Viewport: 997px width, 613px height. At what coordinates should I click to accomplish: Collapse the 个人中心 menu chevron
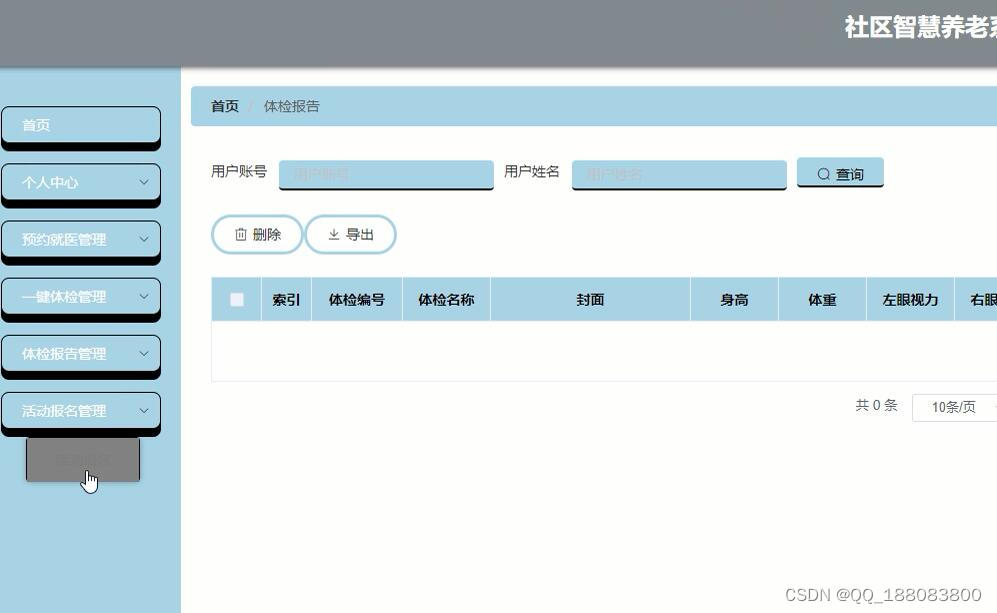143,183
